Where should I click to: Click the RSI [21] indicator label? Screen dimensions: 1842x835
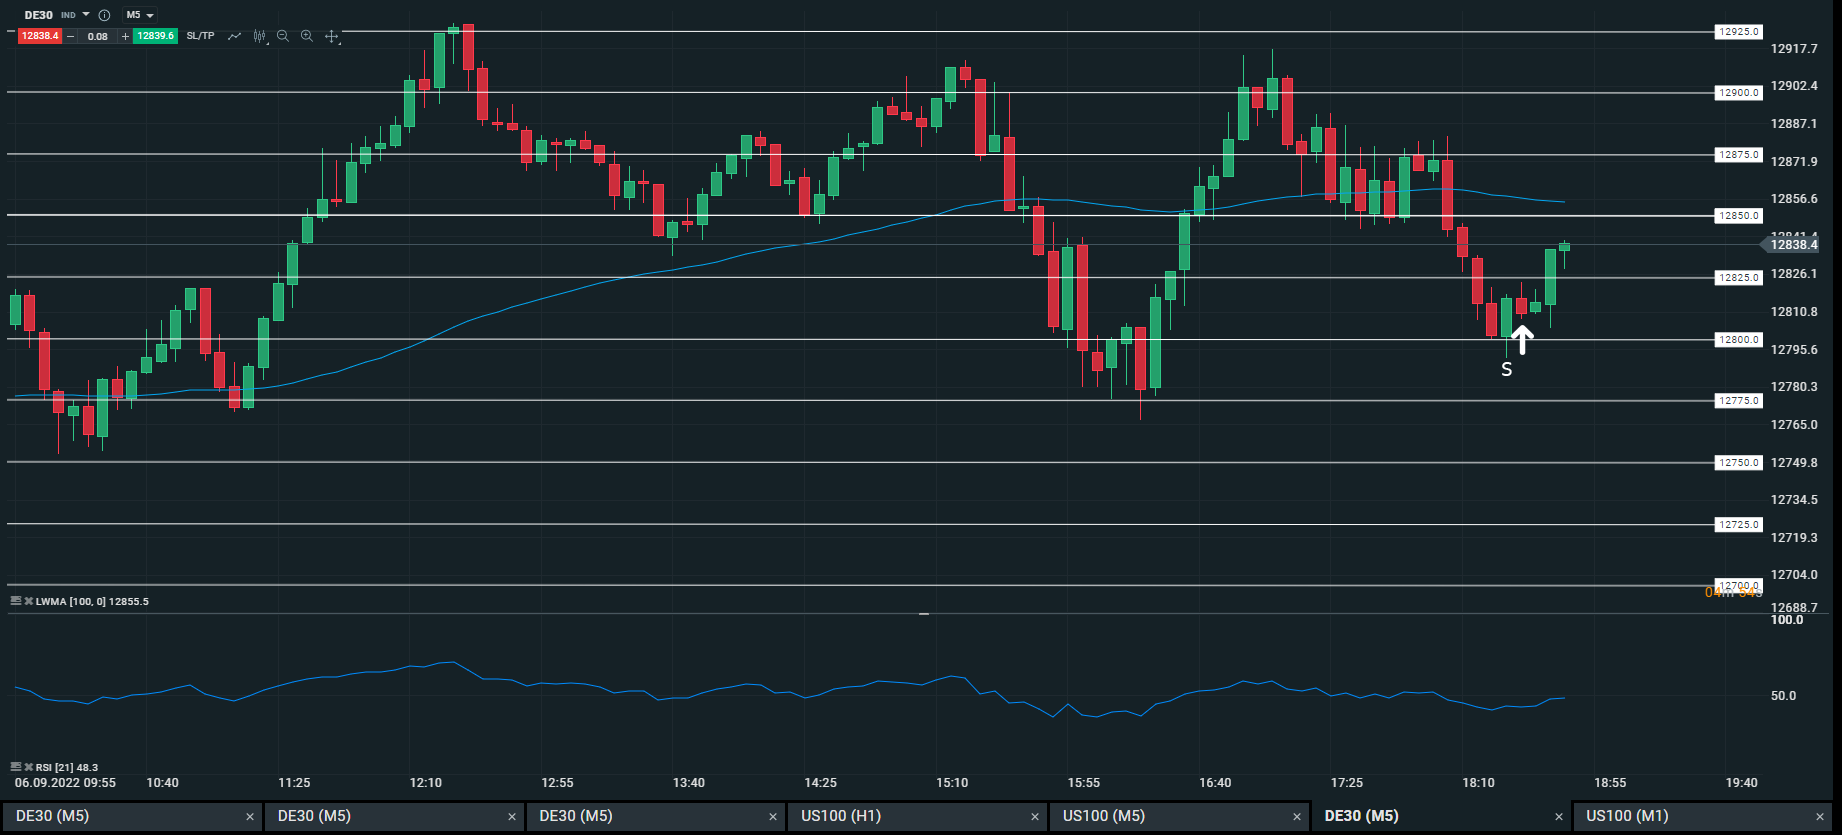pos(67,767)
